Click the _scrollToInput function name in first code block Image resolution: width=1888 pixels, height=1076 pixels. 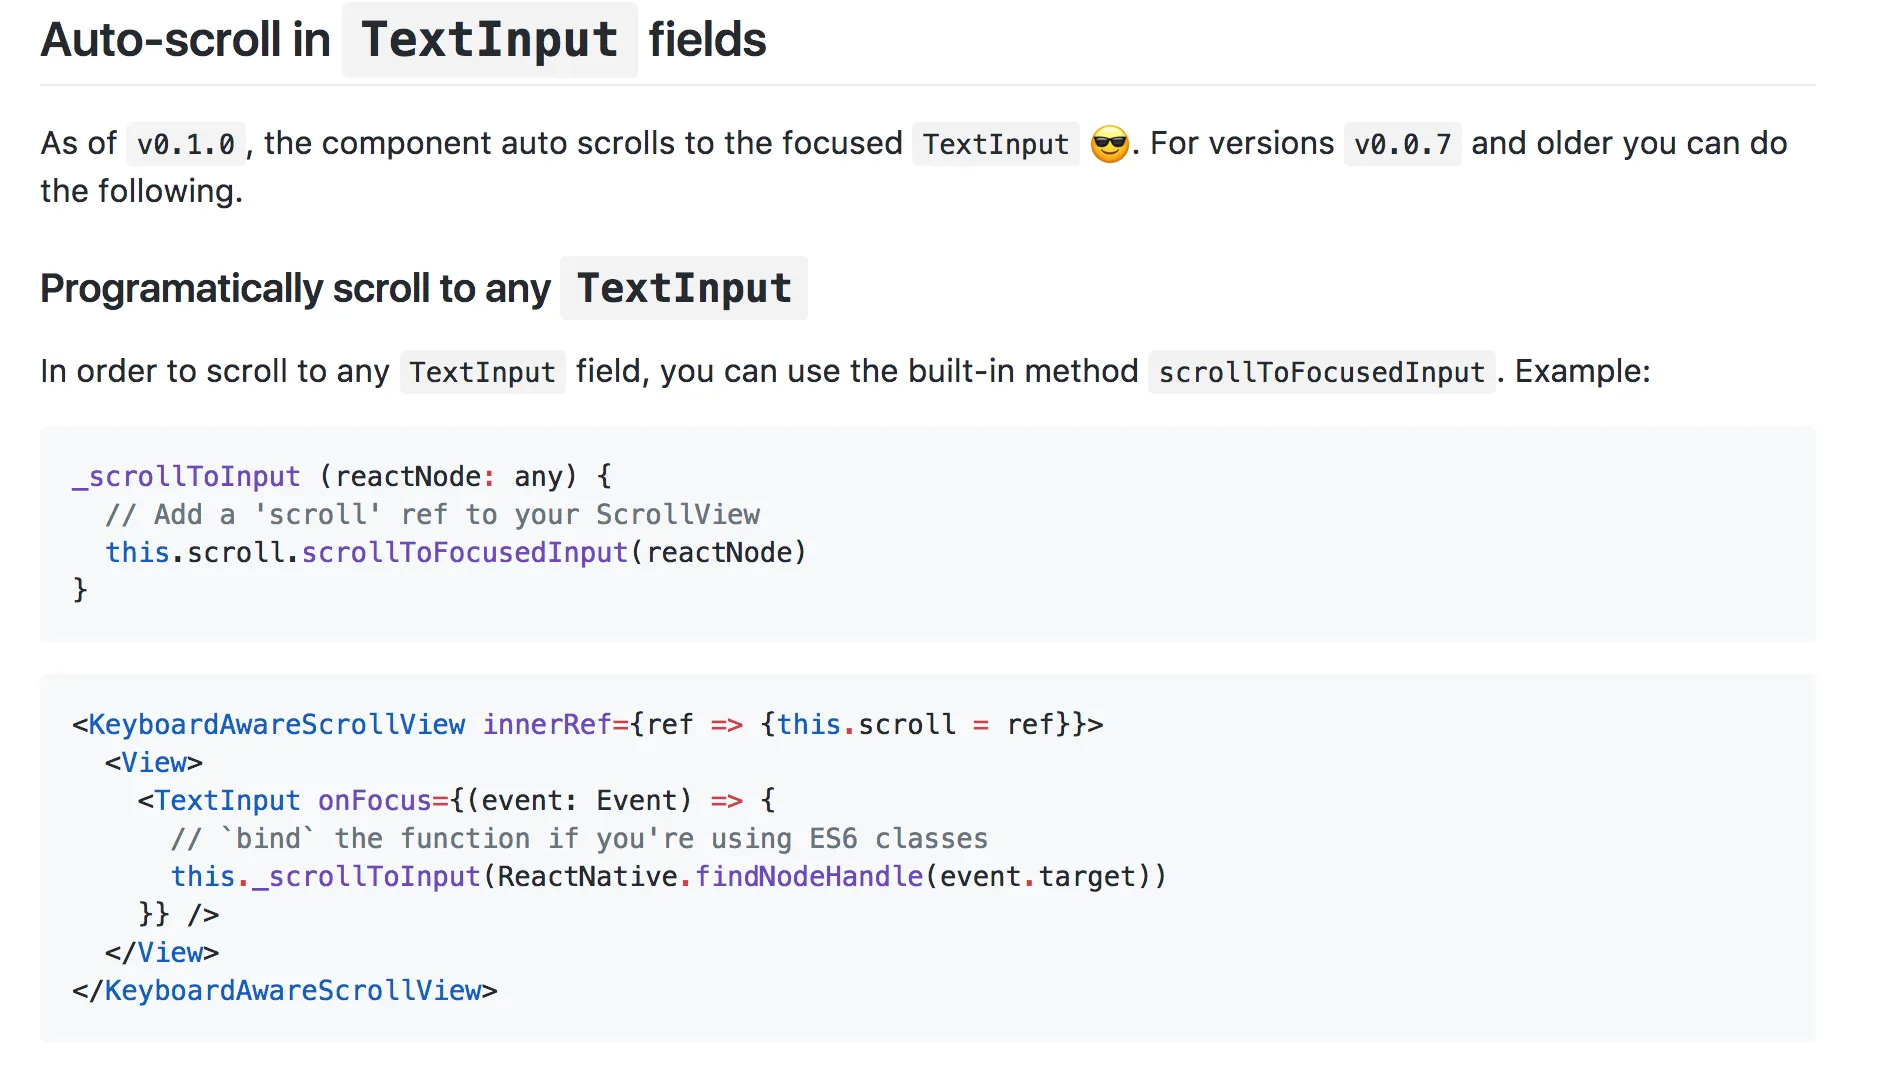click(186, 477)
